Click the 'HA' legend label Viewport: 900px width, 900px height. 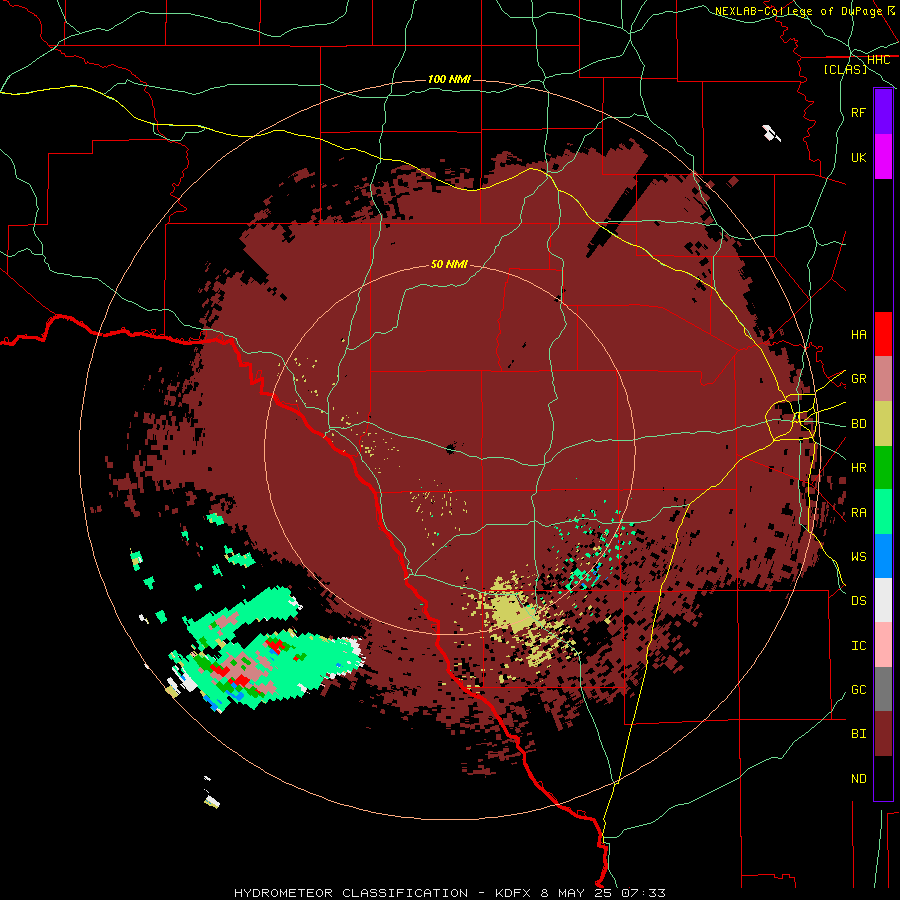[859, 334]
